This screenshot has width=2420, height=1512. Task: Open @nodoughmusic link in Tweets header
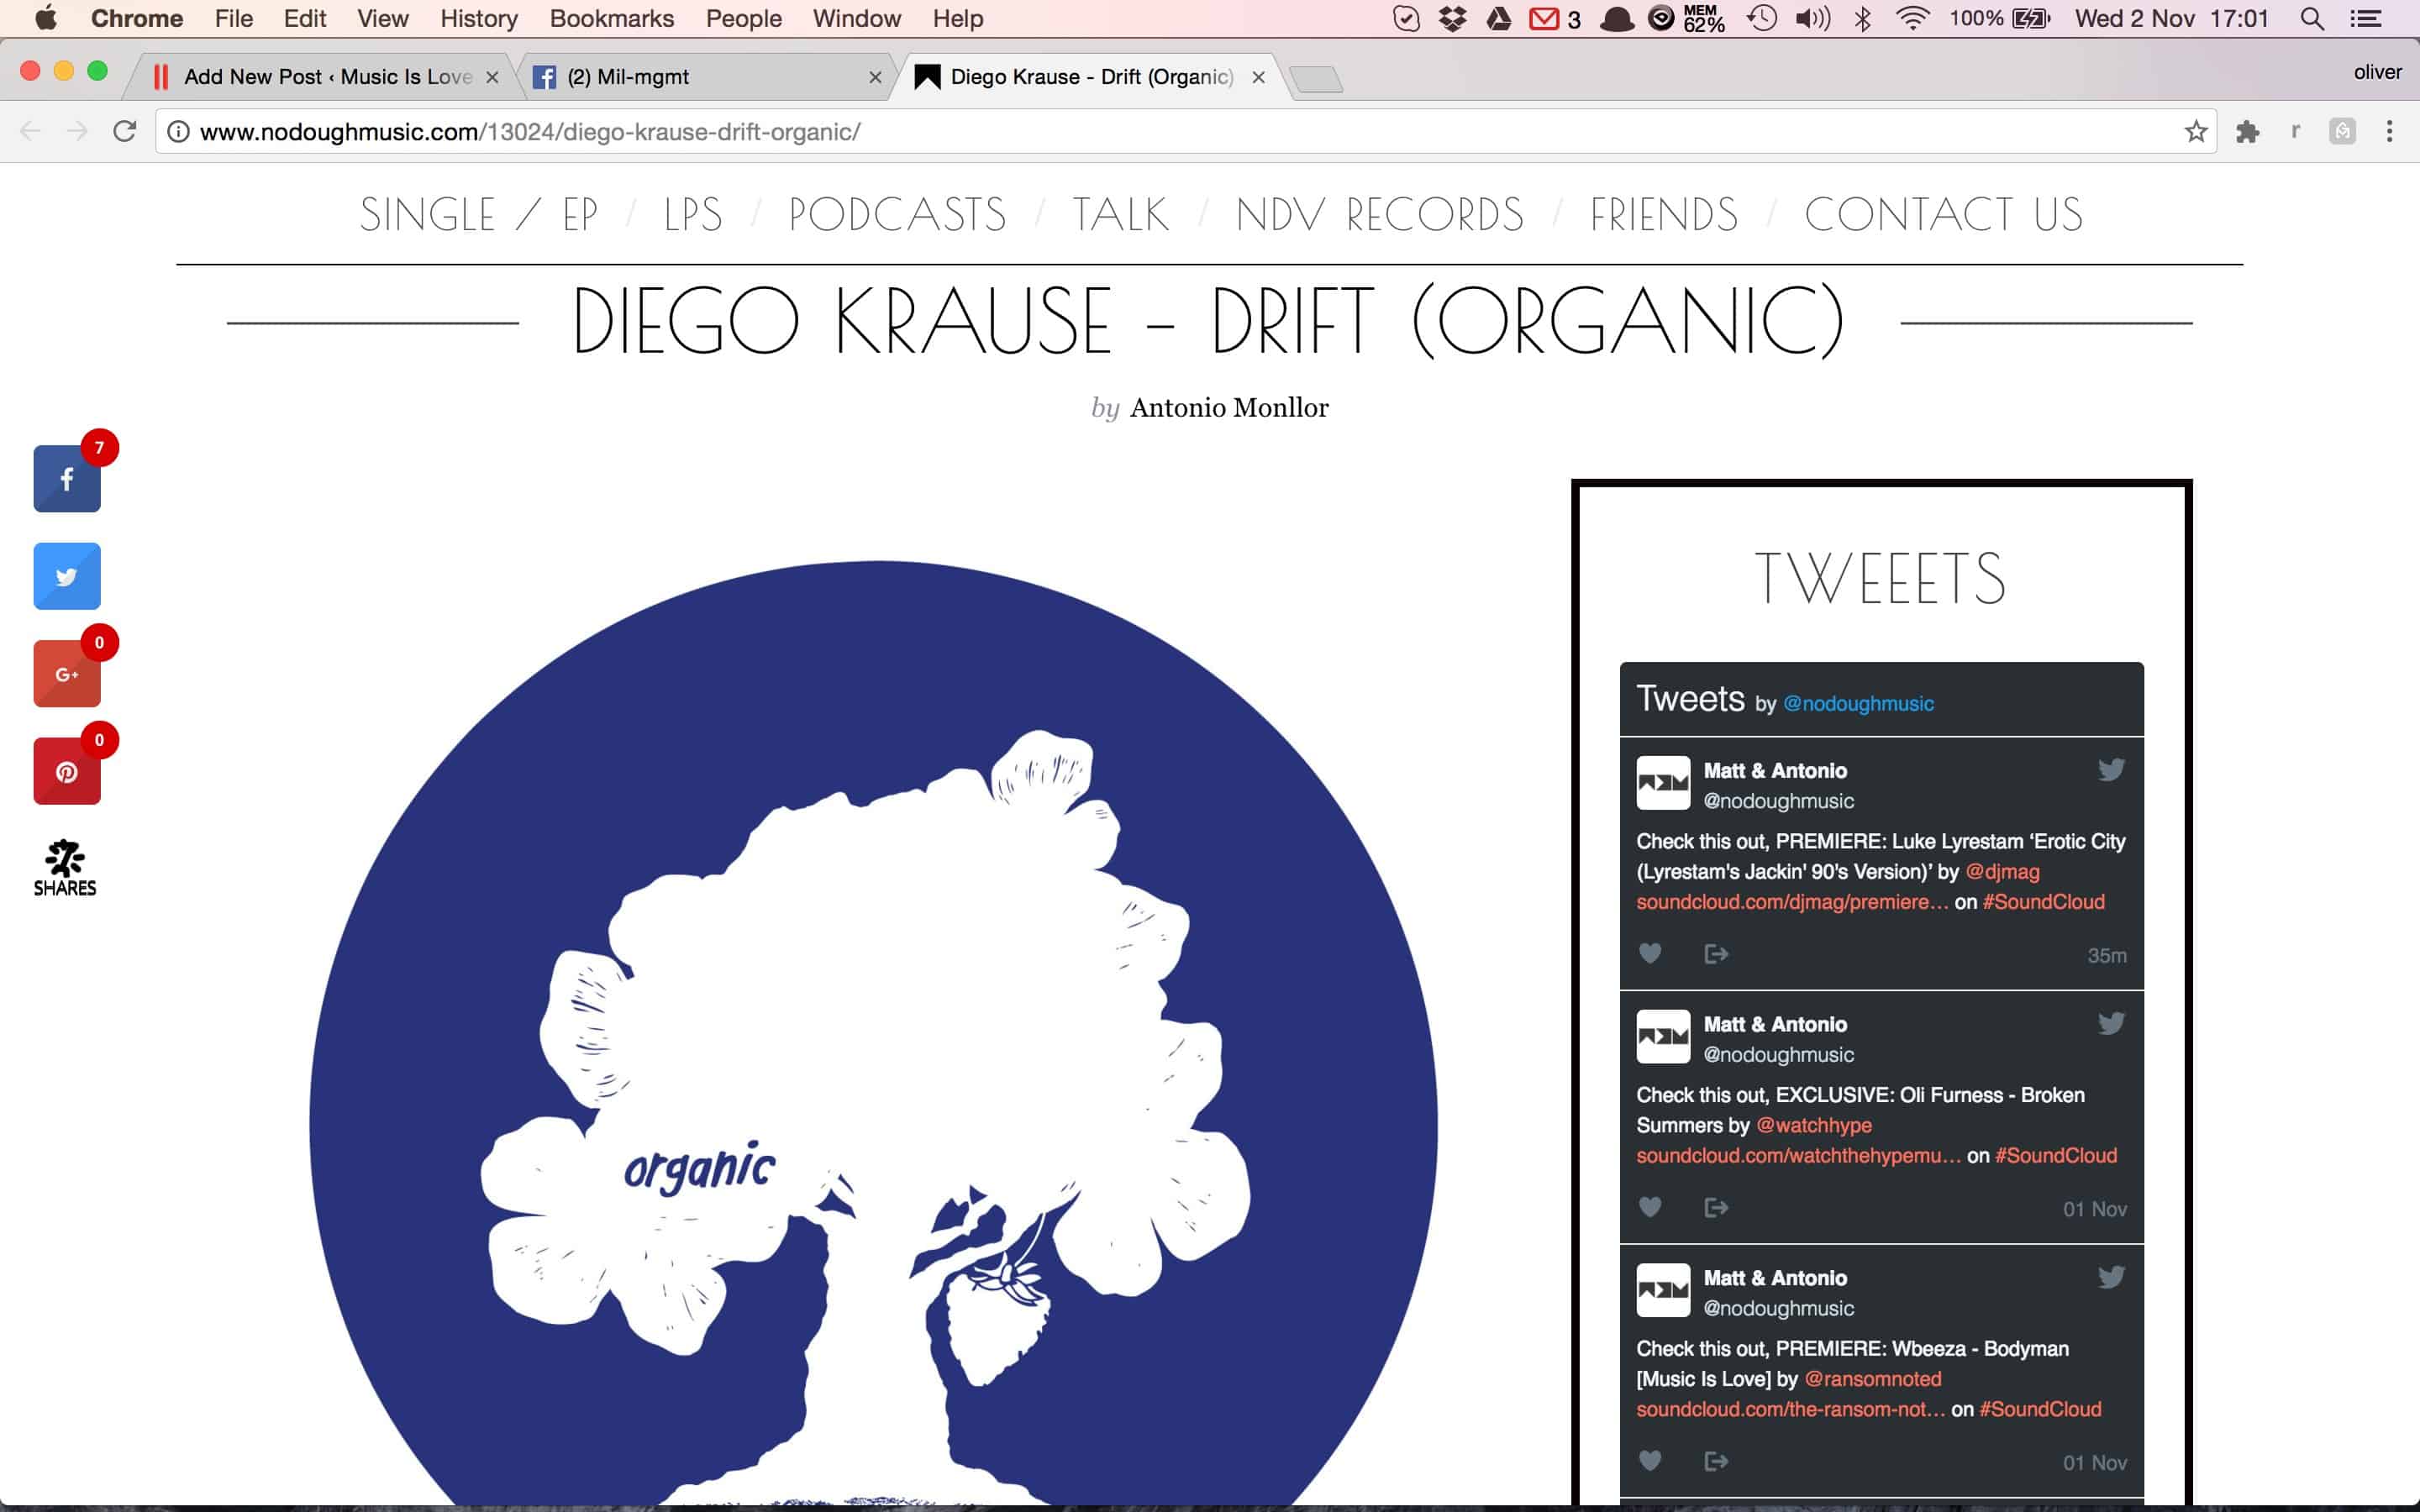[1858, 703]
